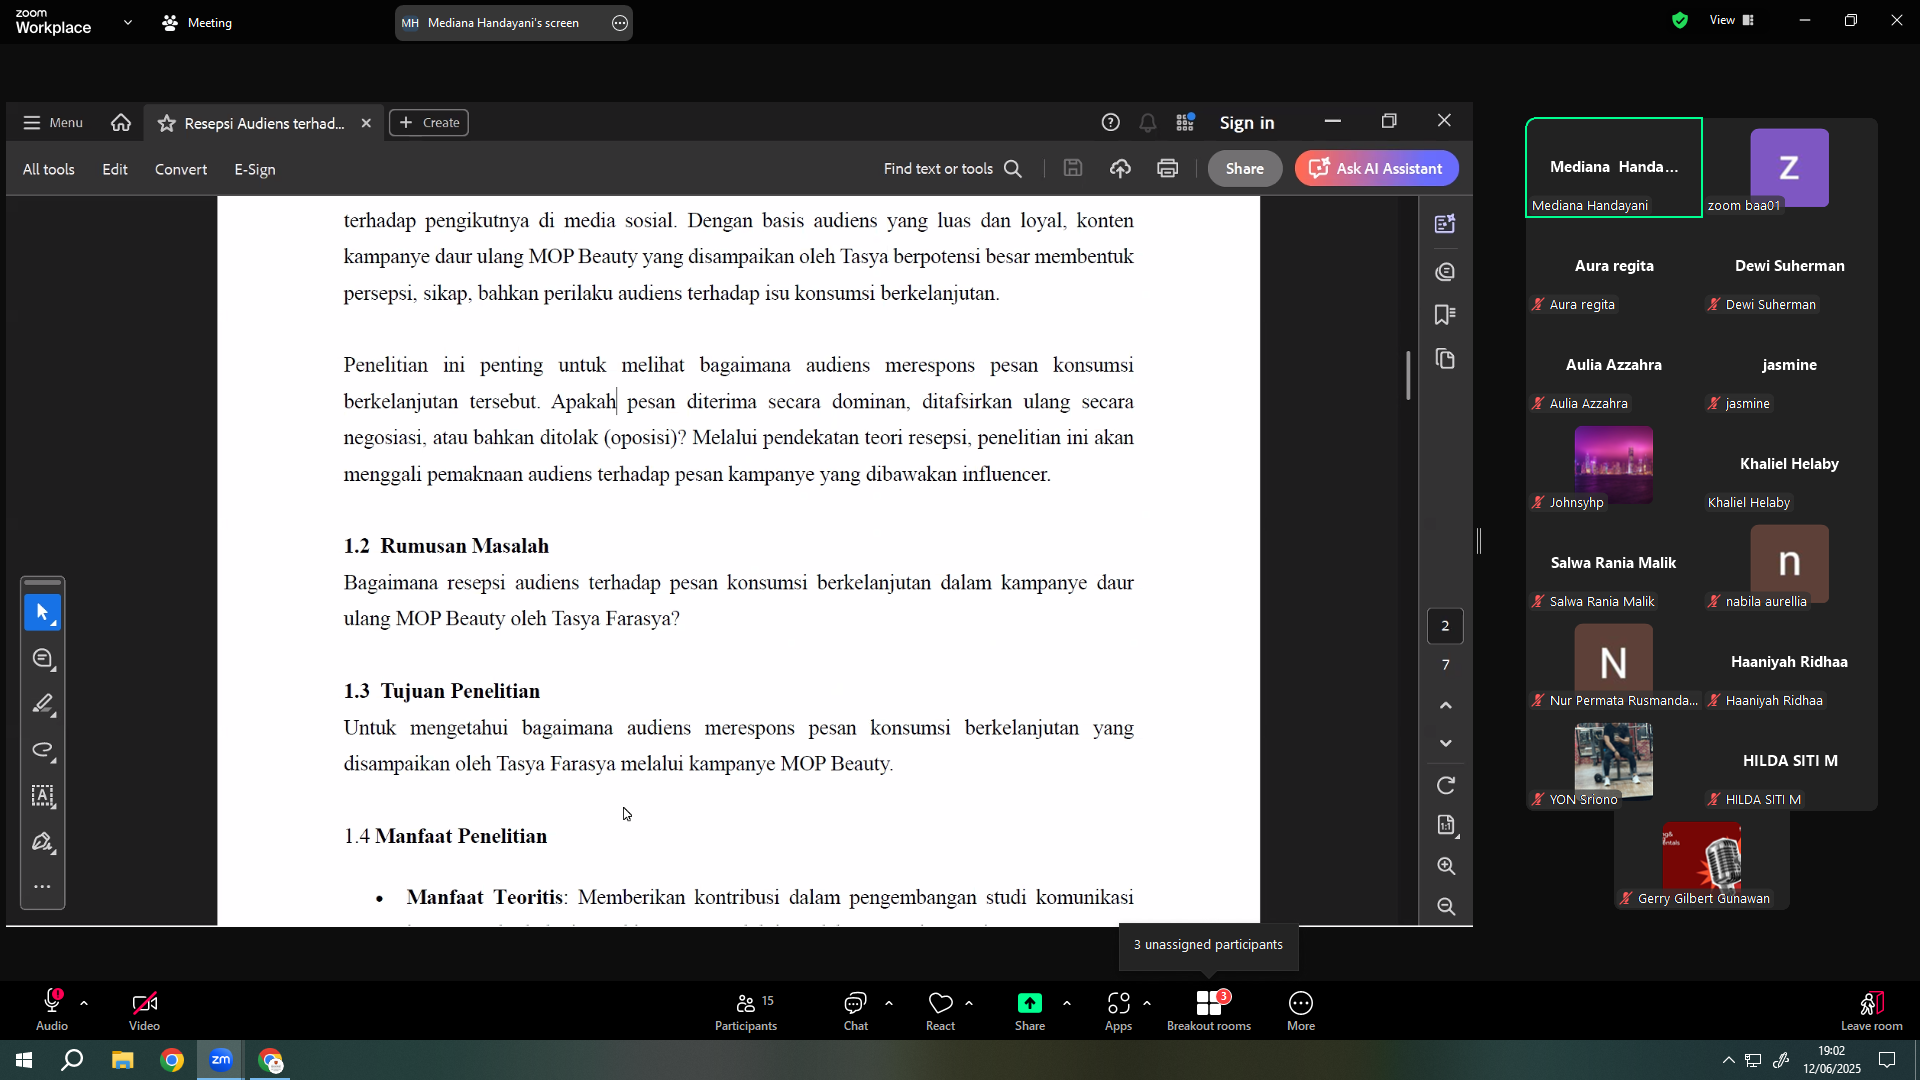This screenshot has height=1080, width=1920.
Task: Open Zoom More options
Action: (x=1301, y=1012)
